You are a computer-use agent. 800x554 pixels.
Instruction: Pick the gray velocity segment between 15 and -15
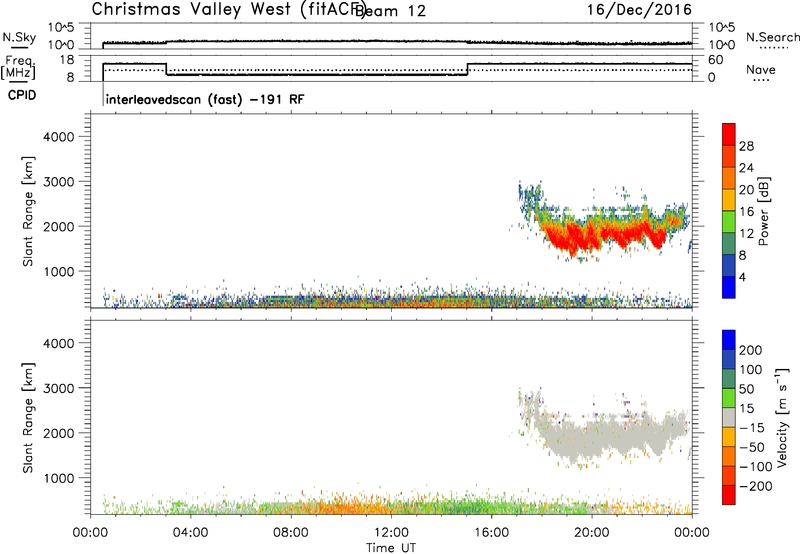pos(729,417)
